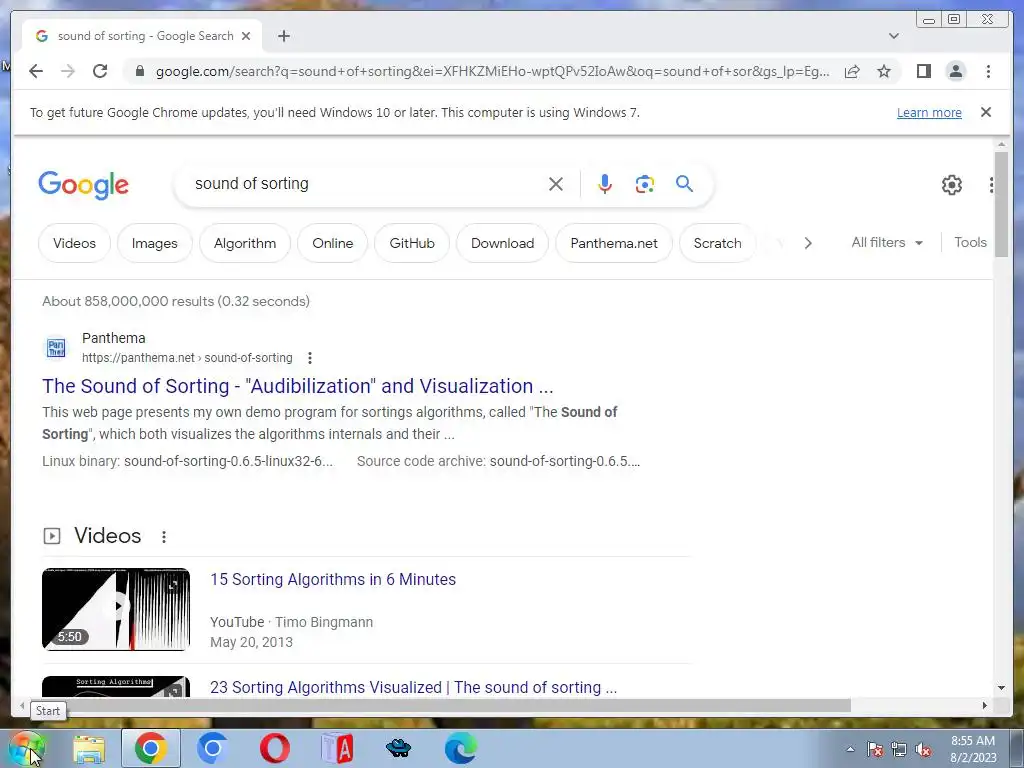Click the vertical scrollbar down arrow
Image resolution: width=1024 pixels, height=768 pixels.
1001,688
